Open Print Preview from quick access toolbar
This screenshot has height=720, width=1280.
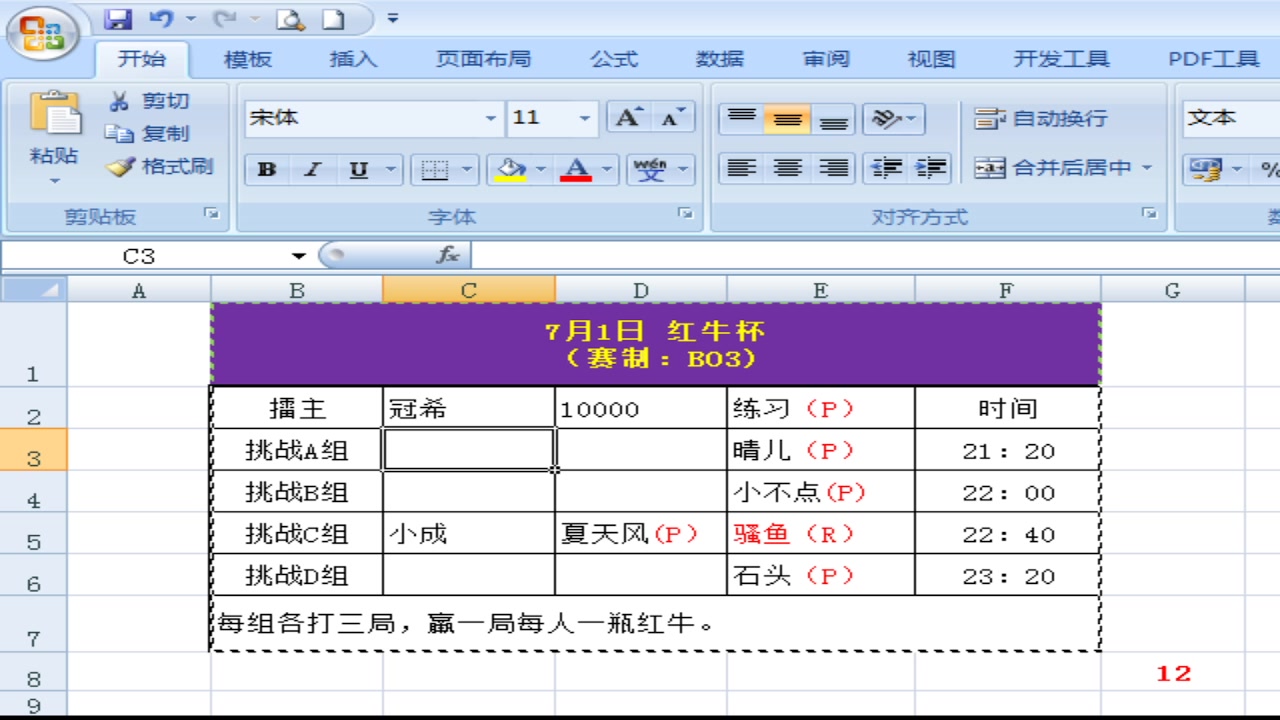[x=290, y=19]
